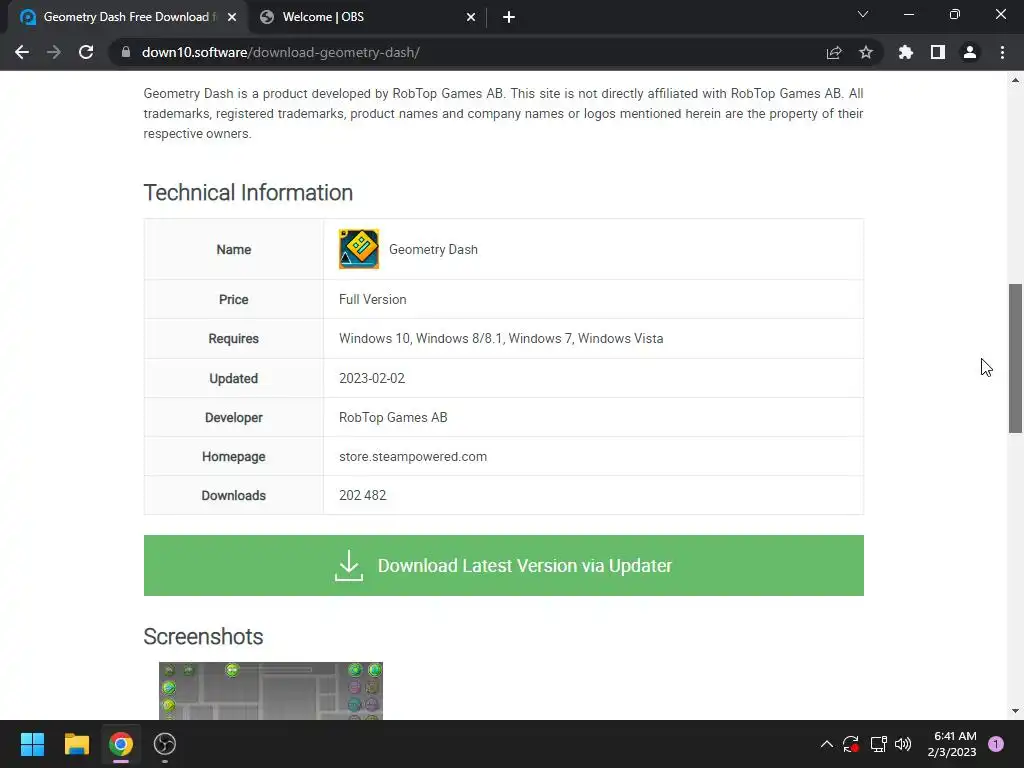1024x768 pixels.
Task: Close the Welcome OBS tab
Action: (471, 17)
